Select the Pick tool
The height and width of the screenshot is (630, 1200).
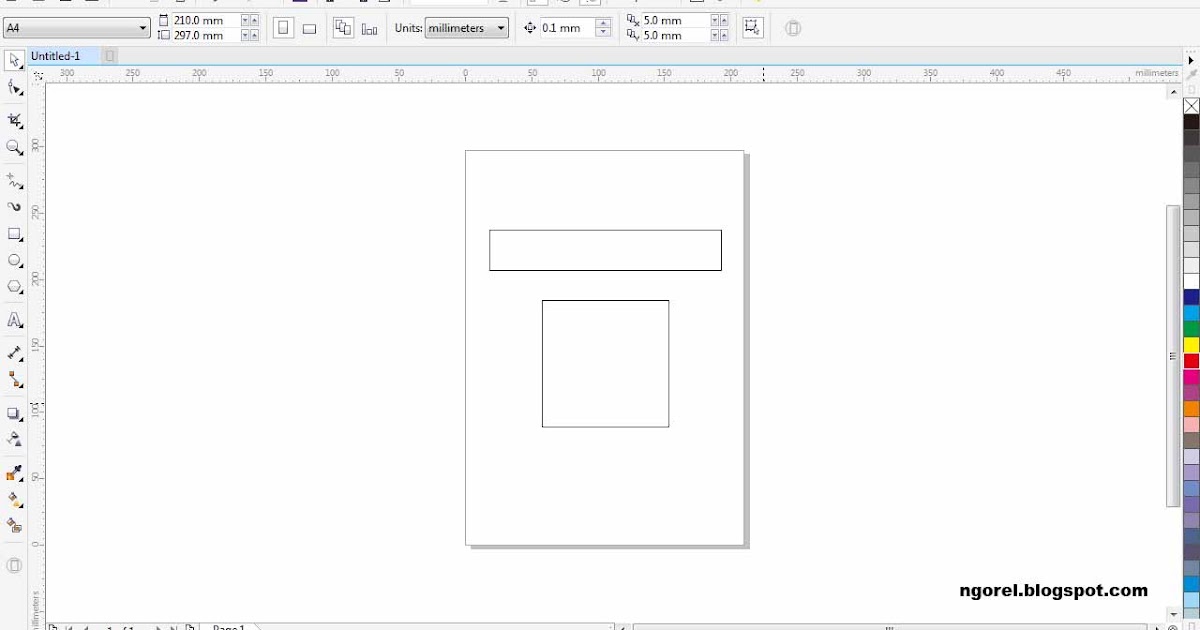(x=13, y=60)
